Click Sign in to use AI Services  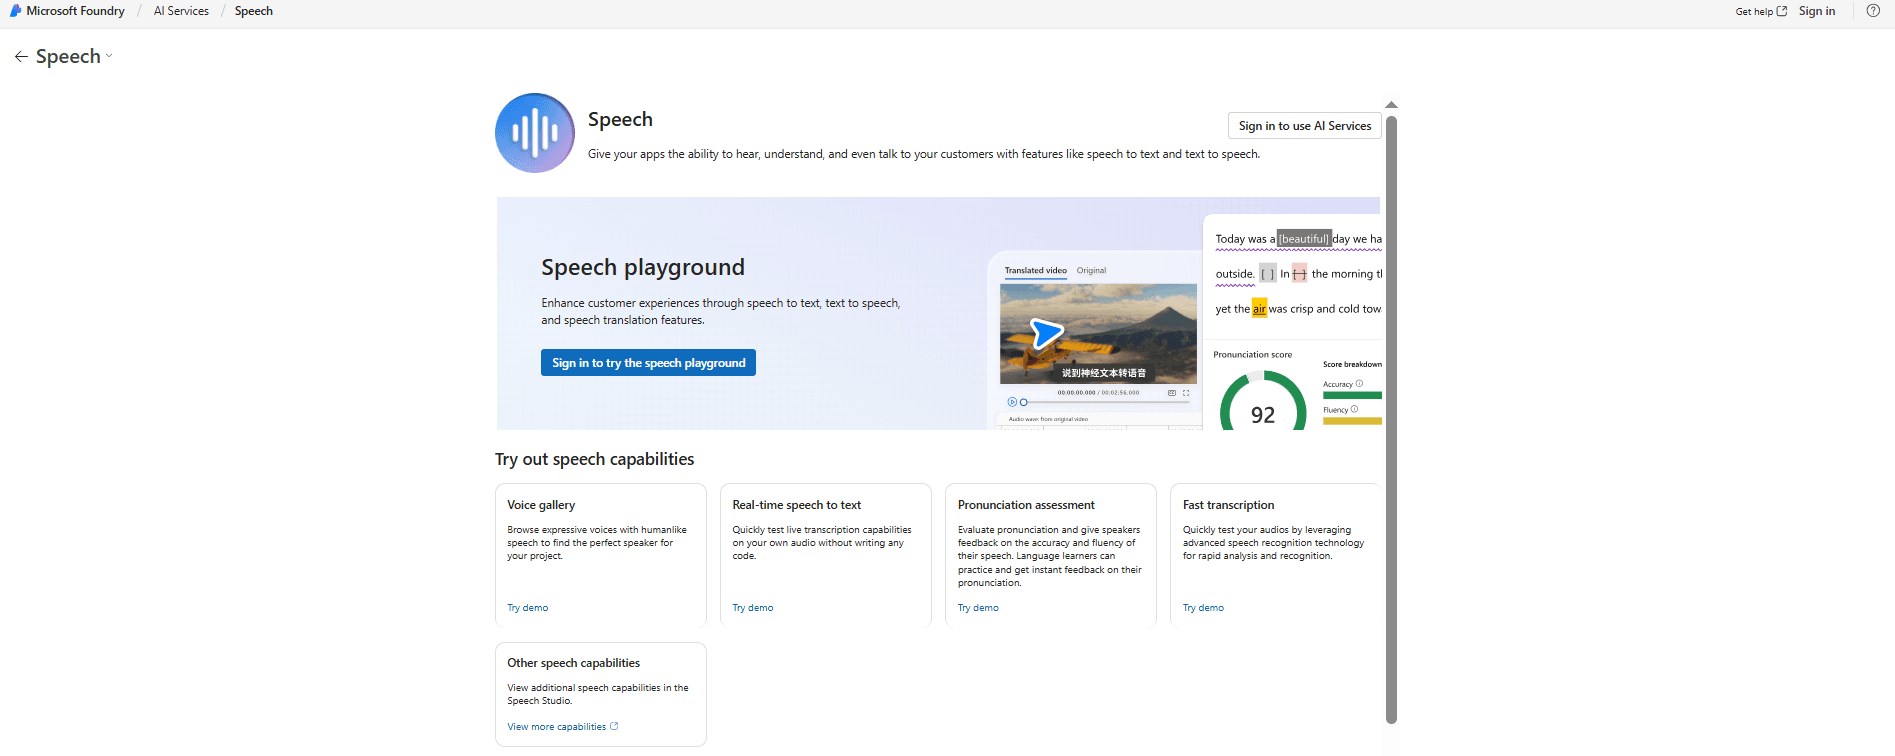click(1304, 126)
